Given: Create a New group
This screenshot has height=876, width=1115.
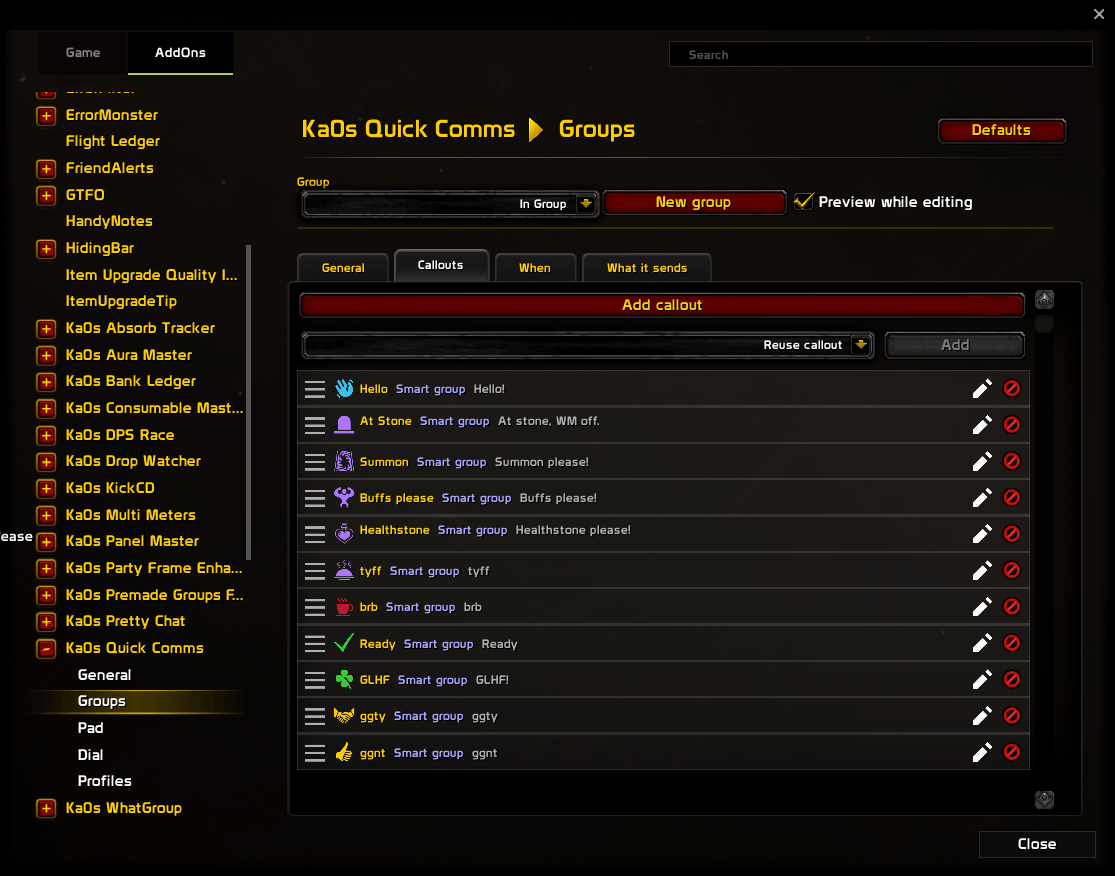Looking at the screenshot, I should coord(693,202).
